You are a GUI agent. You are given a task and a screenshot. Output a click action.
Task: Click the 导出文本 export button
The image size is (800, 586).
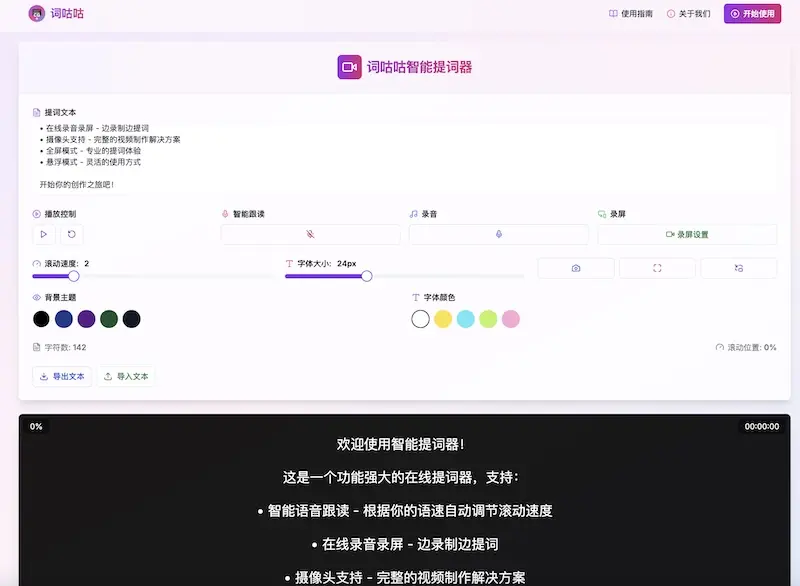tap(62, 376)
